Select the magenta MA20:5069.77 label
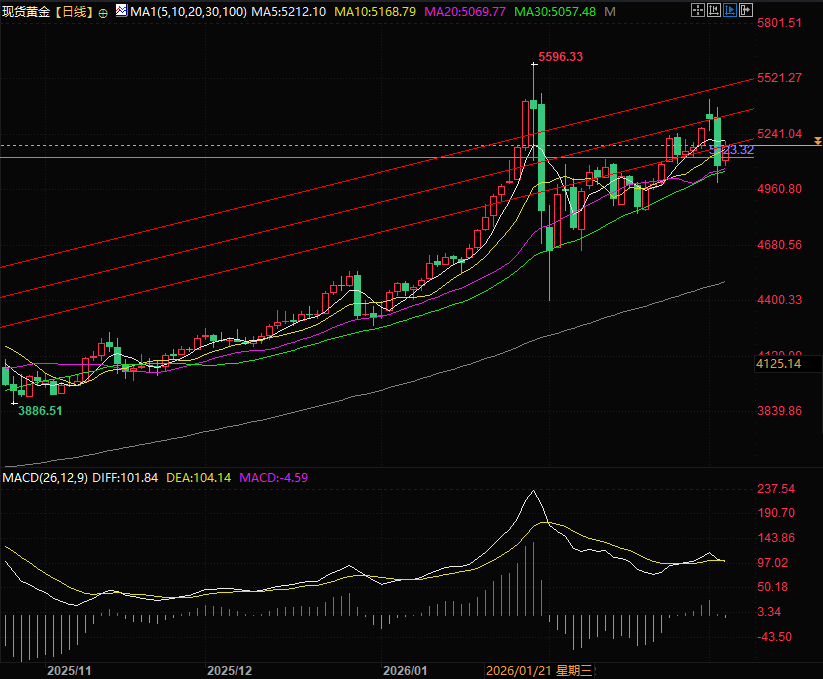Image resolution: width=823 pixels, height=679 pixels. [466, 12]
